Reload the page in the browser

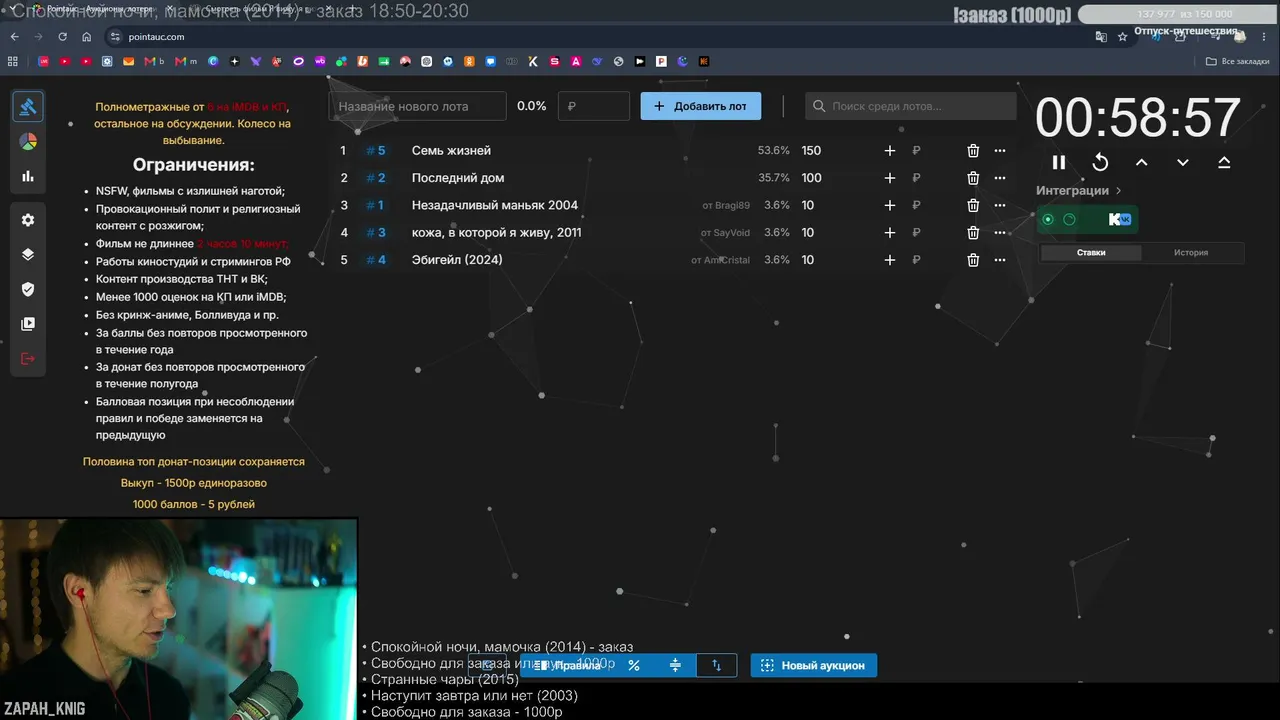point(62,37)
